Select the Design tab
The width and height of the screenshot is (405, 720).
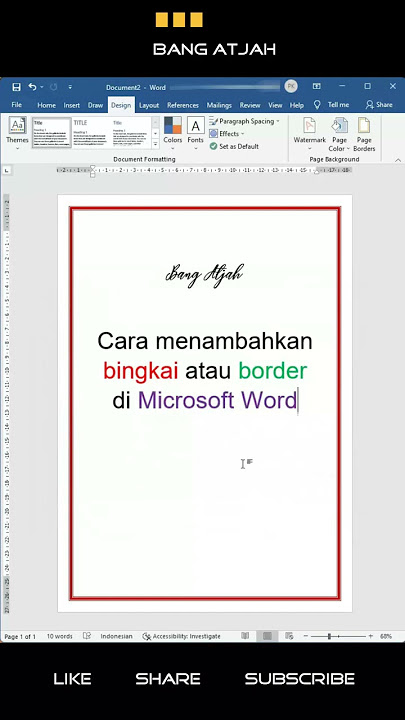click(x=121, y=105)
